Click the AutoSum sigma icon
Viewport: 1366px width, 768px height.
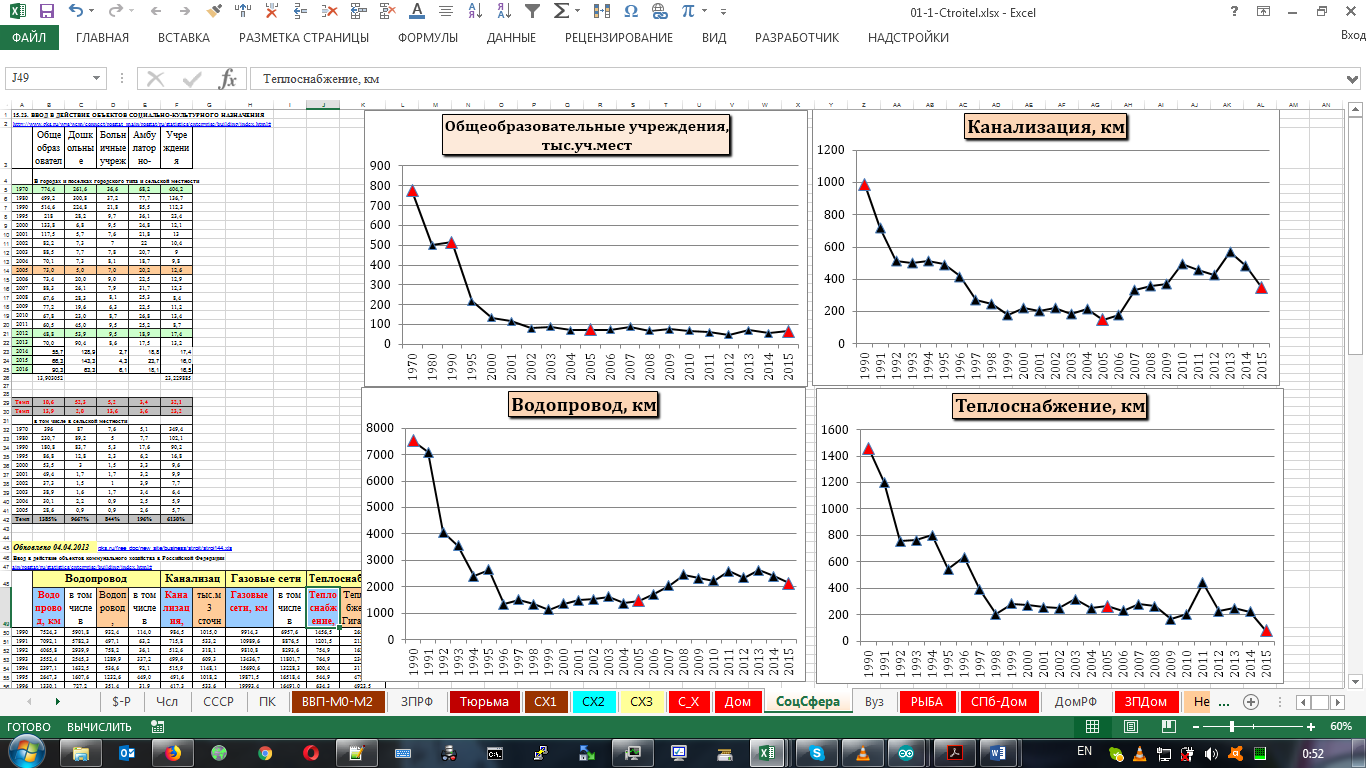[562, 12]
